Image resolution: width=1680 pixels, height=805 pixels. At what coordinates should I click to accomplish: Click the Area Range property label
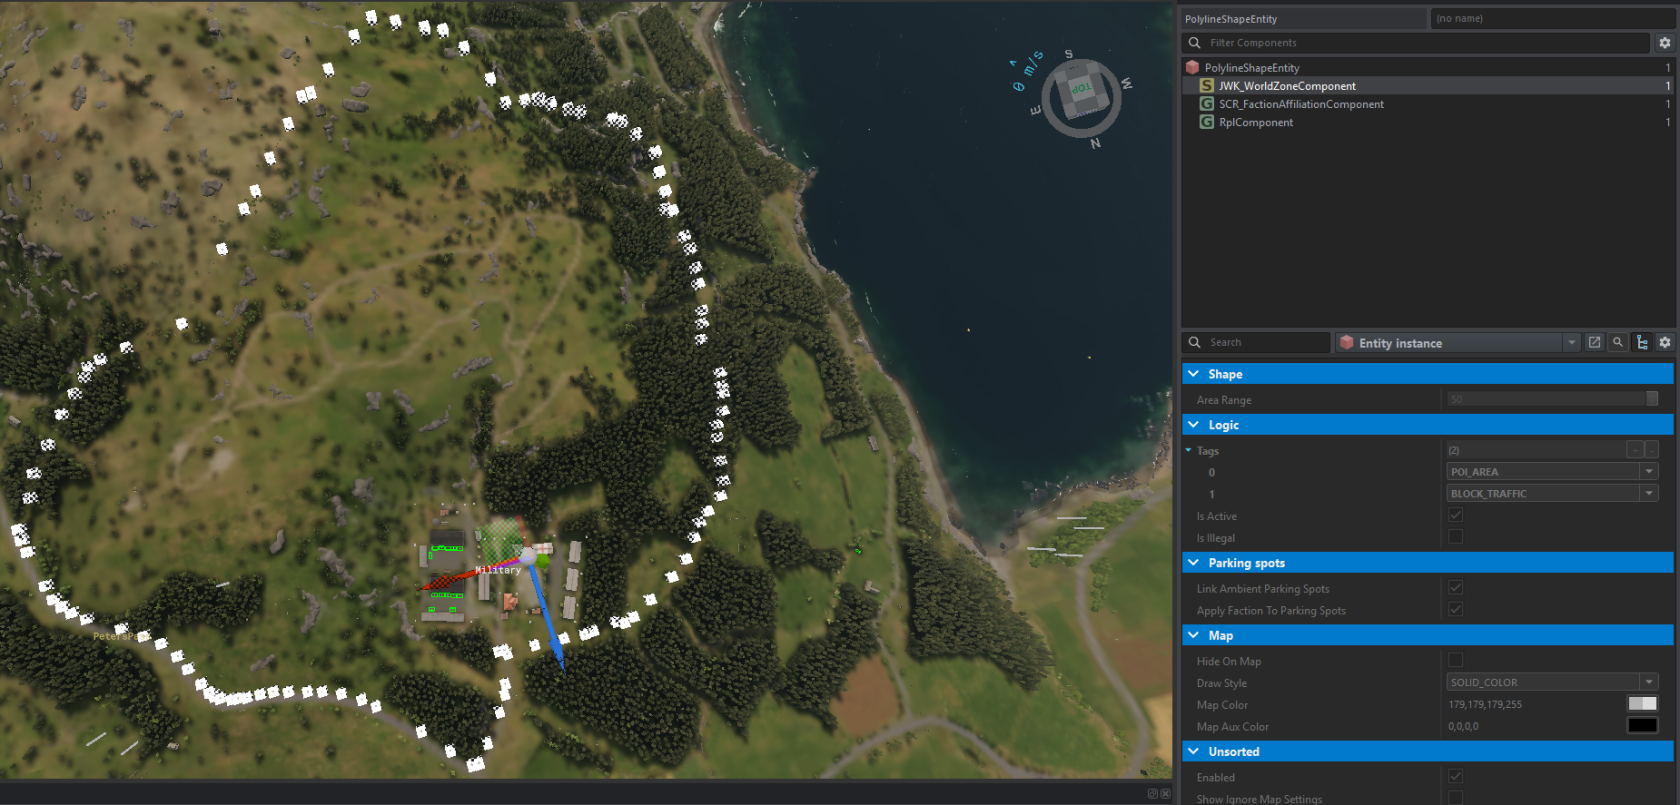point(1224,400)
